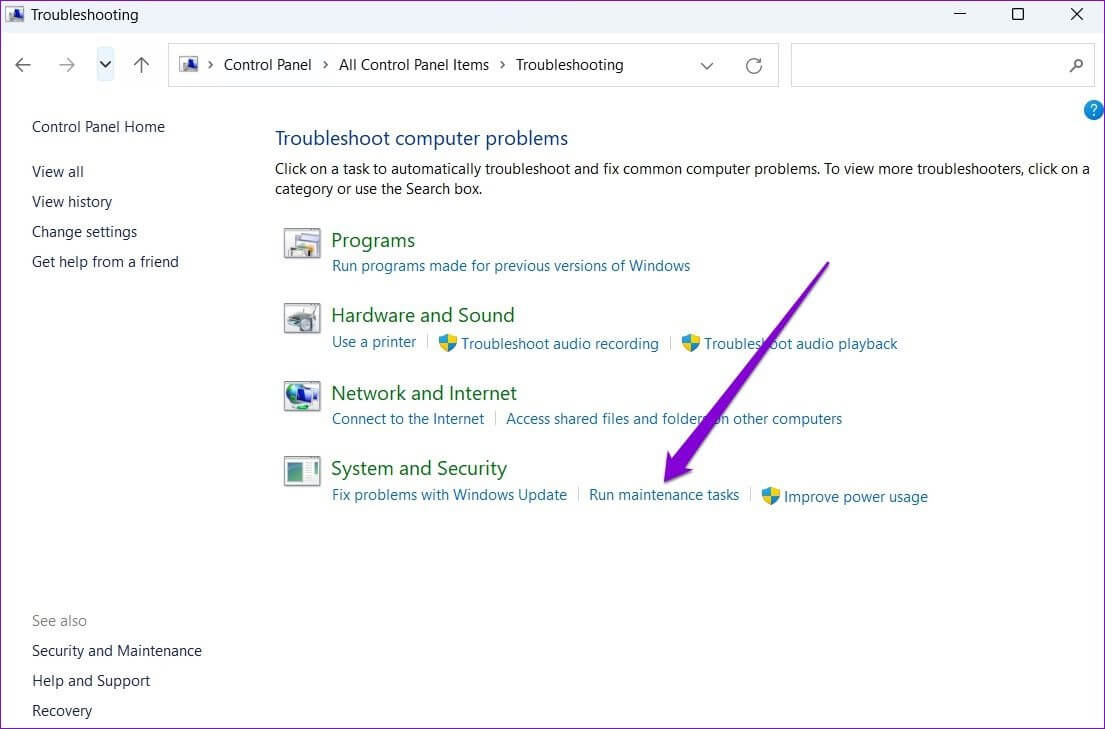
Task: Click the Use a printer link
Action: tap(374, 342)
